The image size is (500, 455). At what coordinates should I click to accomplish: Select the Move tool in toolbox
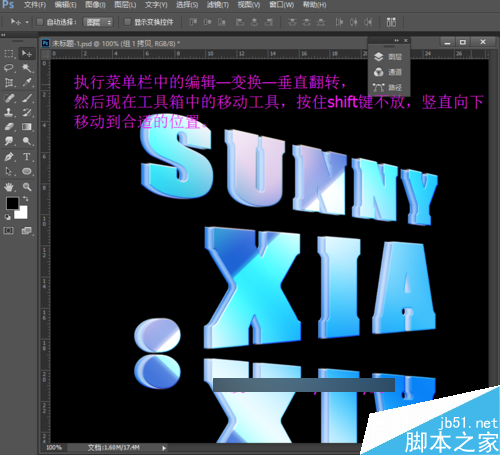27,54
